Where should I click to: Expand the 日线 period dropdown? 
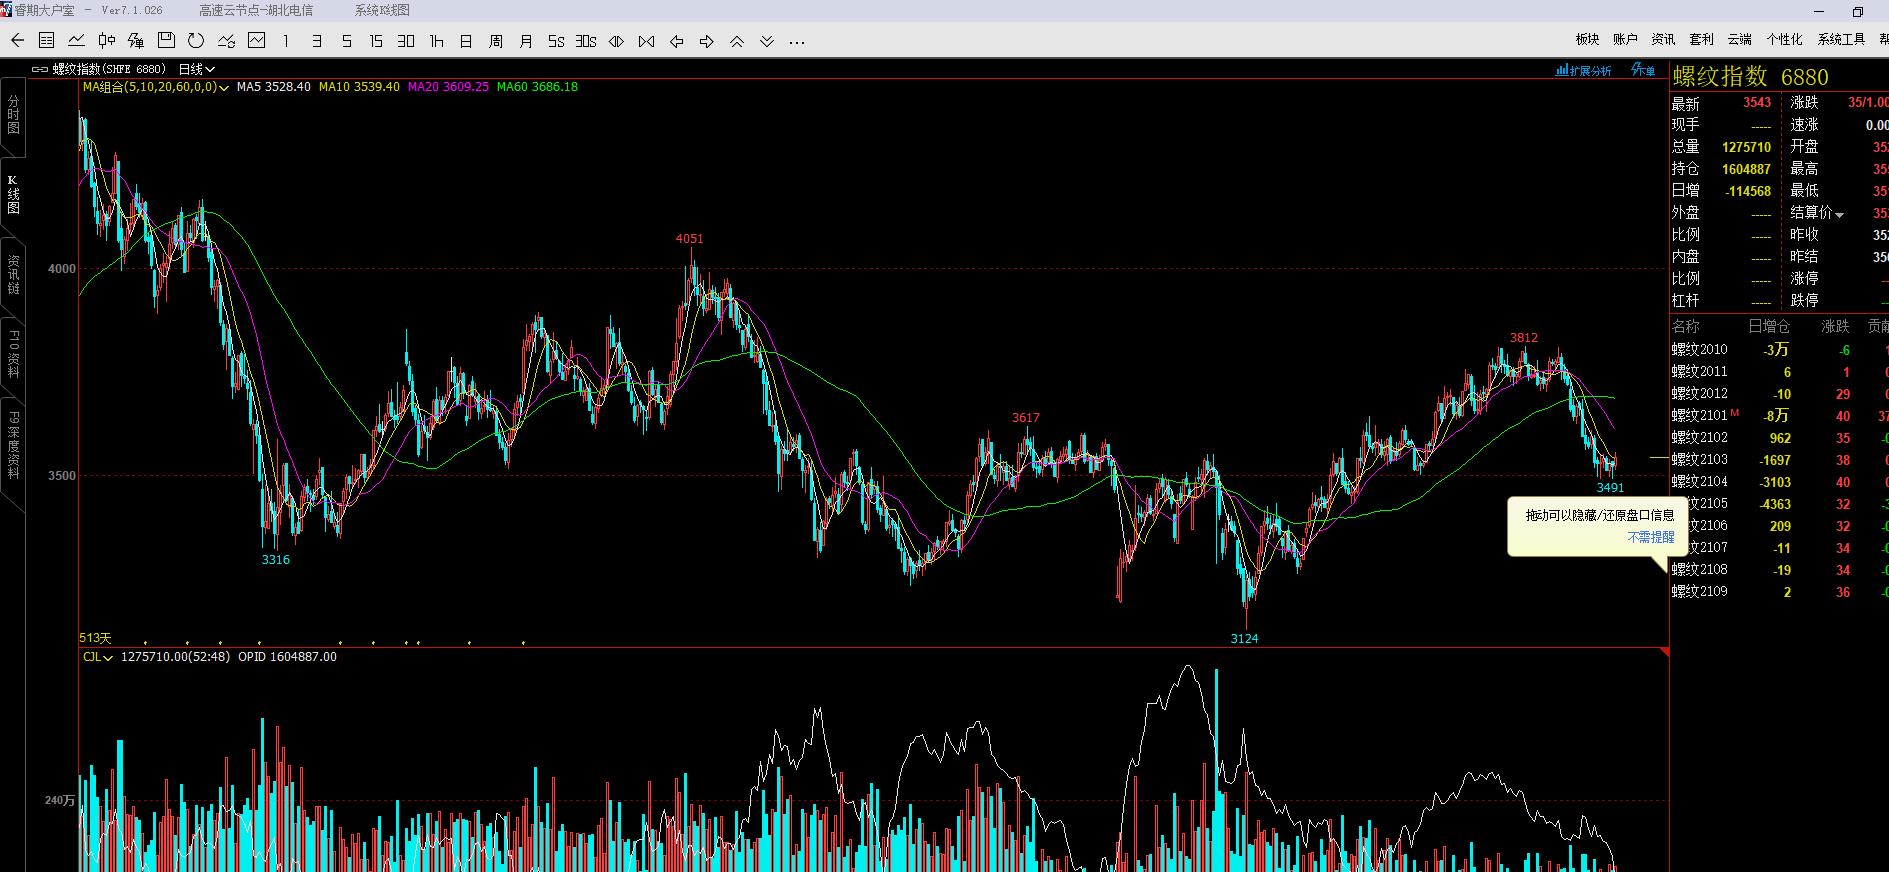[196, 69]
